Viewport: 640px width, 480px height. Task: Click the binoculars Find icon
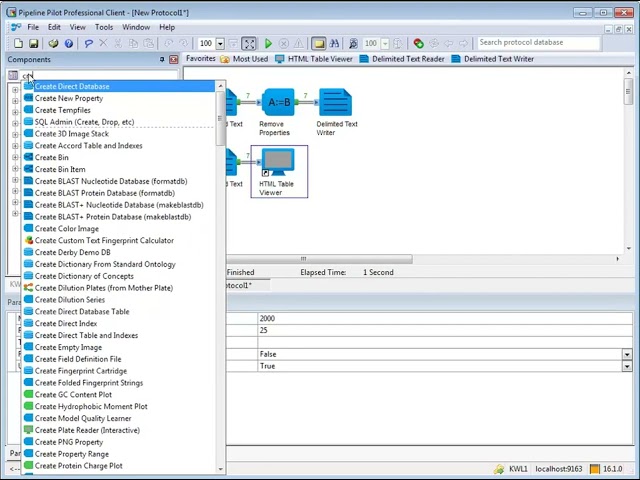point(334,43)
